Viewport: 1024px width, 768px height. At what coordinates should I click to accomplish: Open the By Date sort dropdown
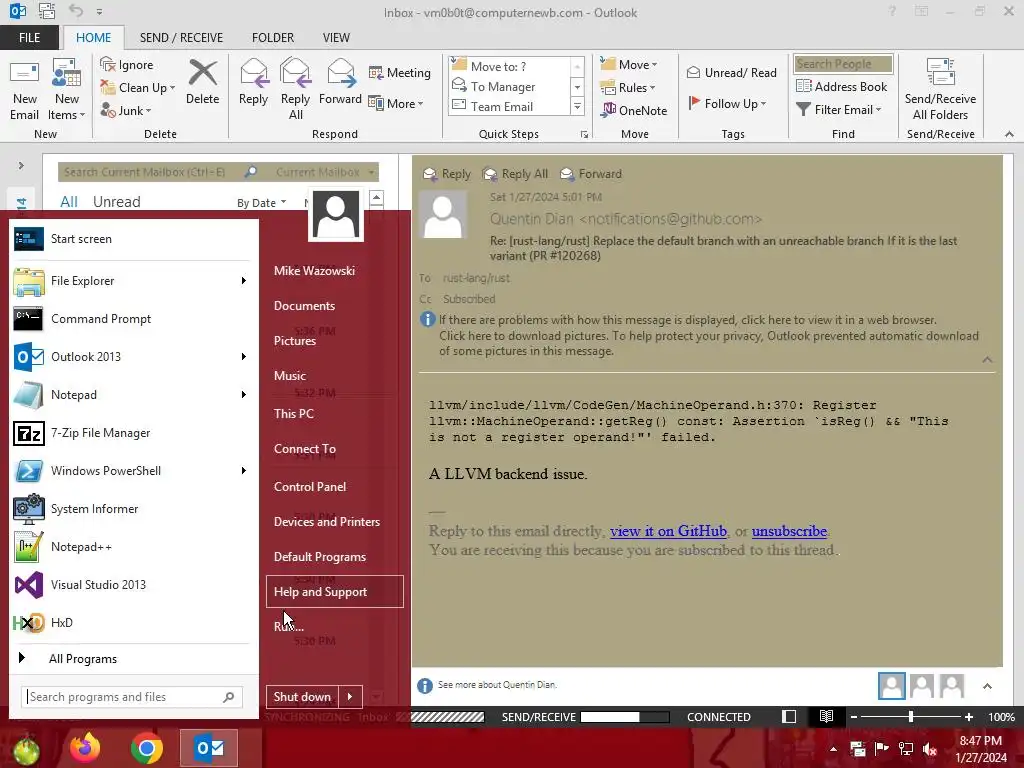[261, 202]
